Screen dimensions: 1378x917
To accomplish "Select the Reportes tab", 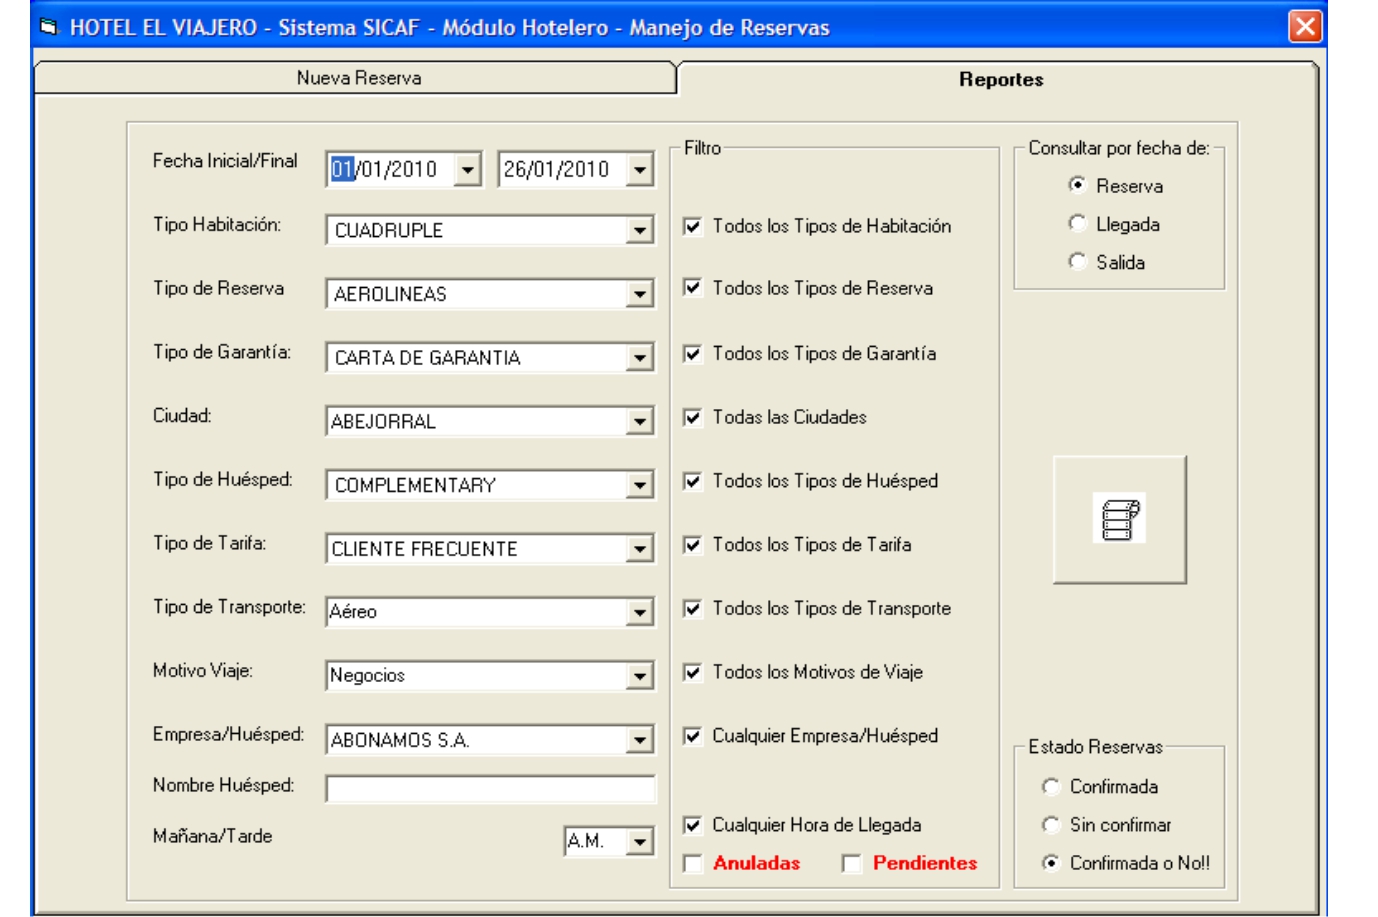I will 1000,80.
